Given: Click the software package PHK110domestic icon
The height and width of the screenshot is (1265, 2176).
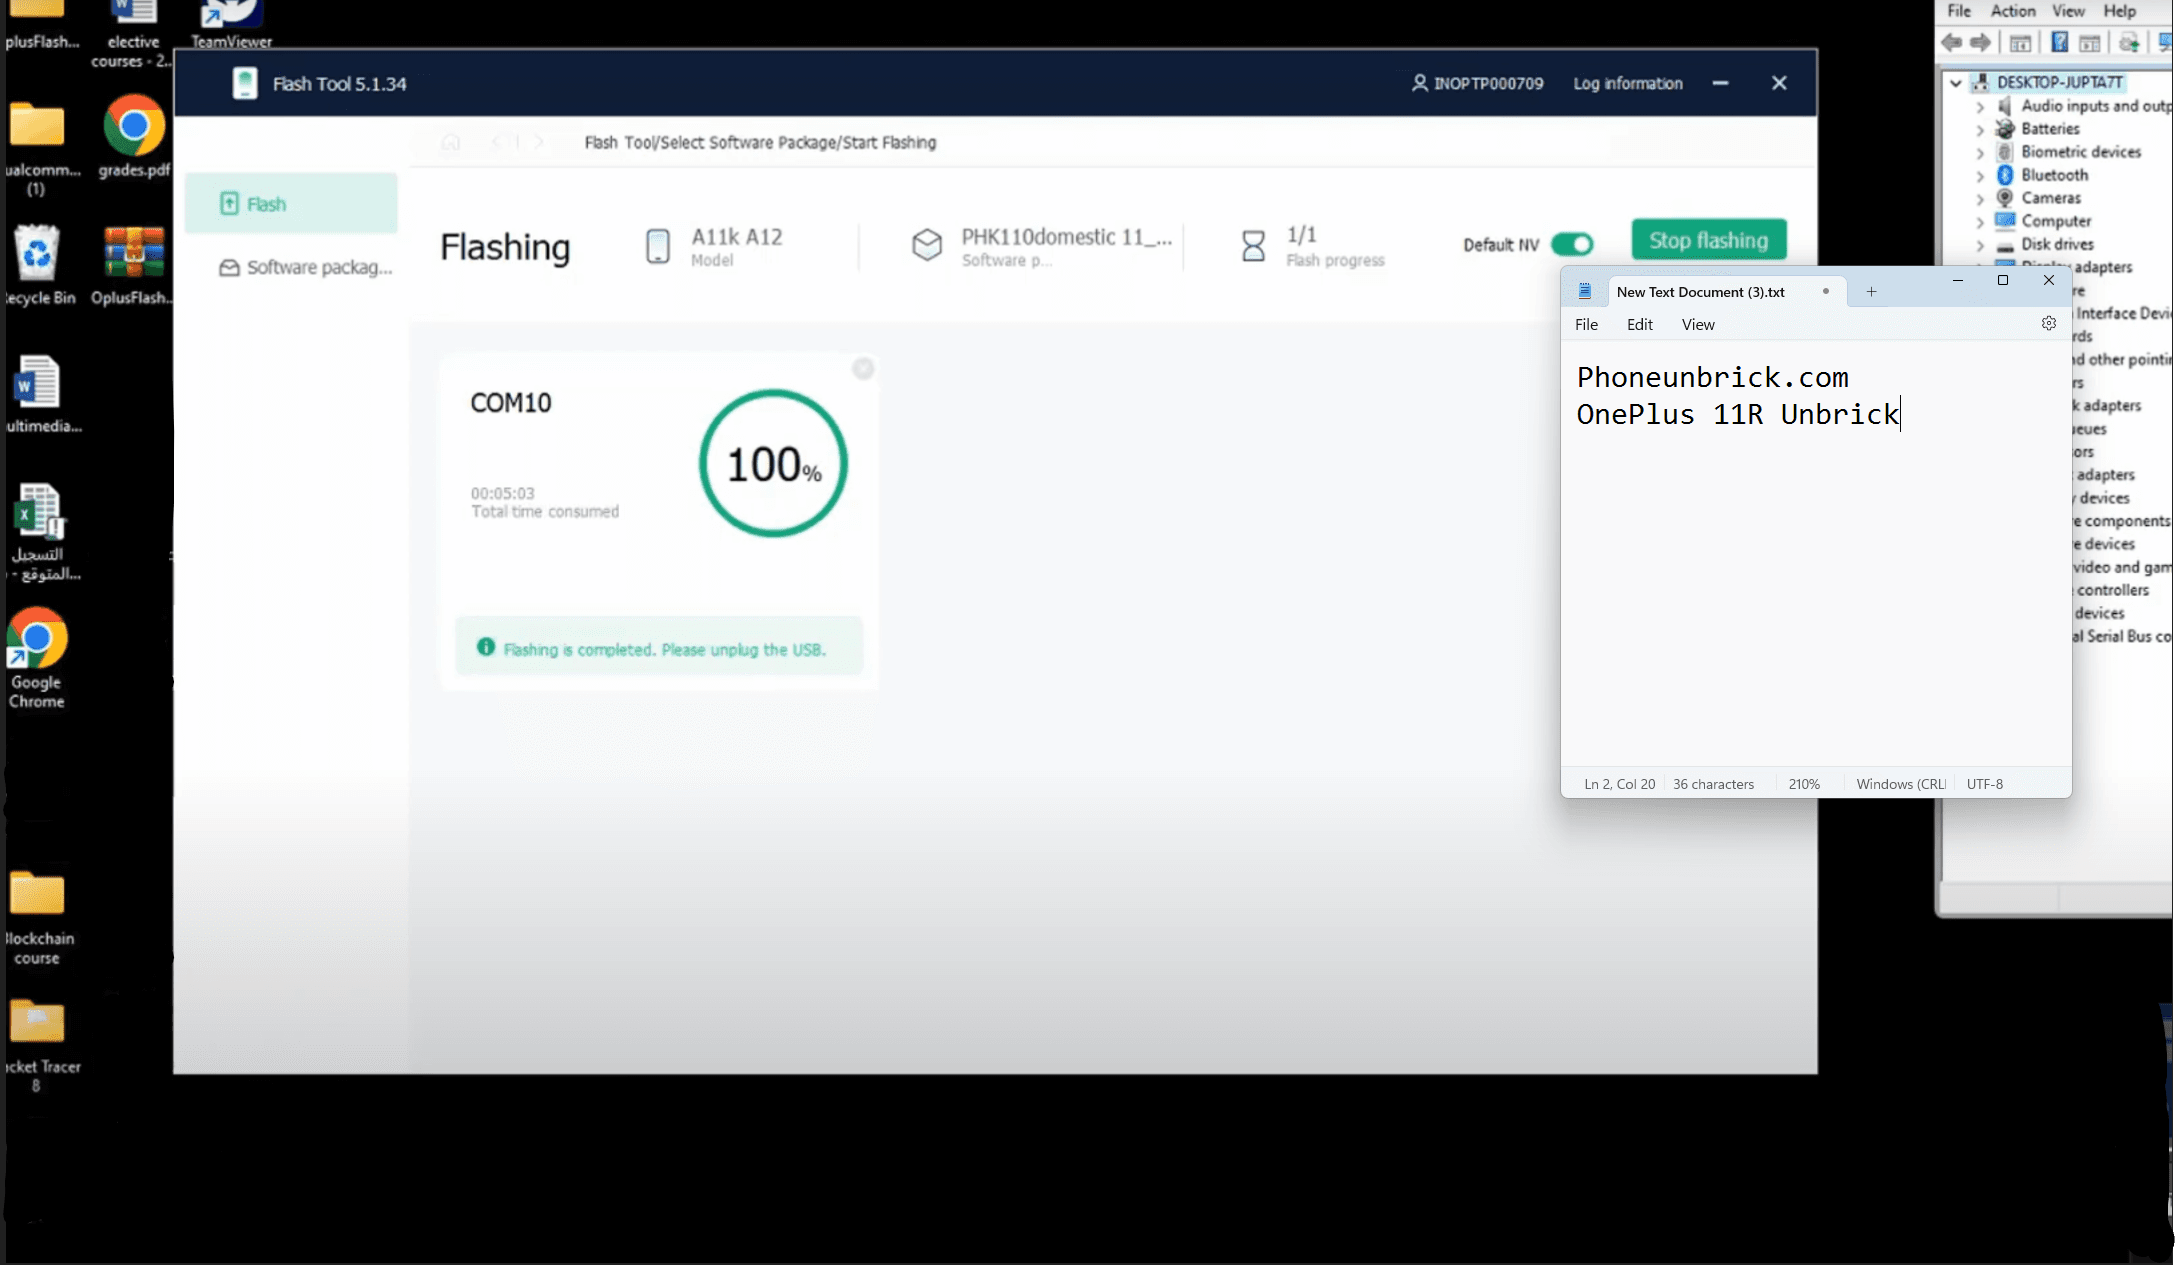Looking at the screenshot, I should (926, 244).
